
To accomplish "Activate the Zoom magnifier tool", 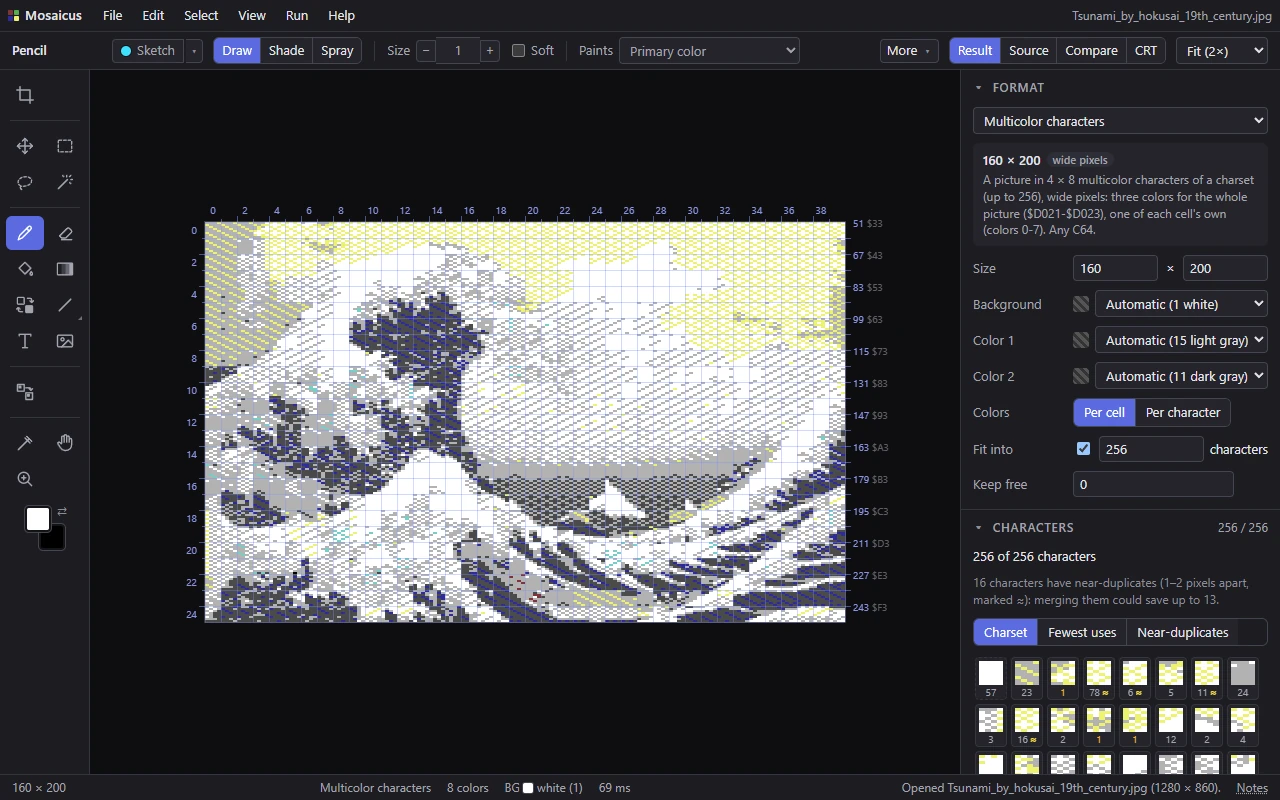I will coord(25,479).
